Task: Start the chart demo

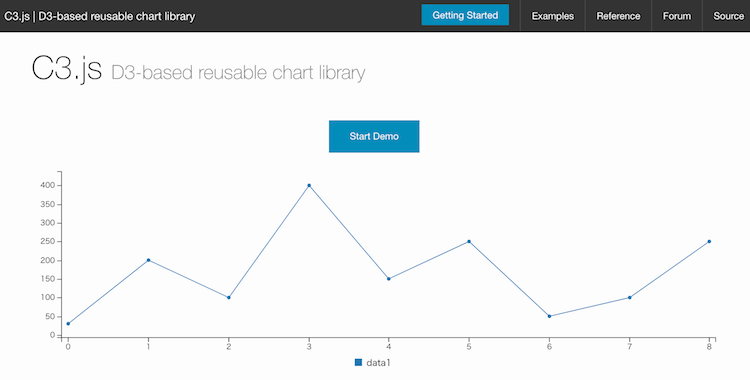Action: click(x=374, y=136)
